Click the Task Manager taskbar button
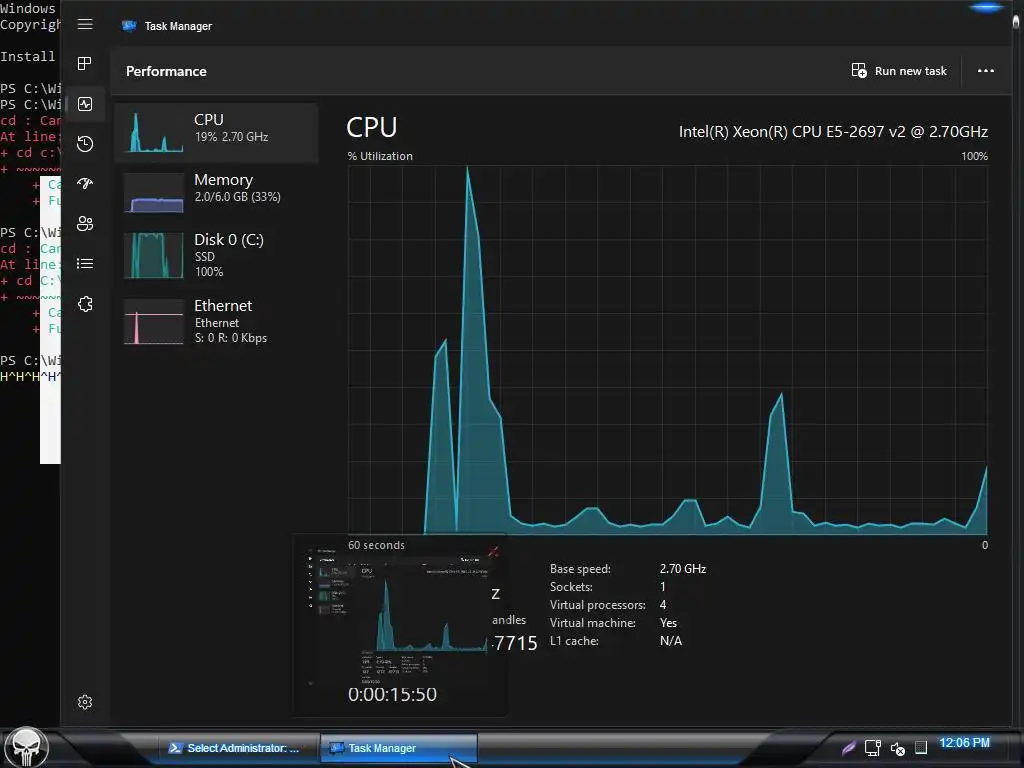This screenshot has width=1024, height=768. point(398,748)
